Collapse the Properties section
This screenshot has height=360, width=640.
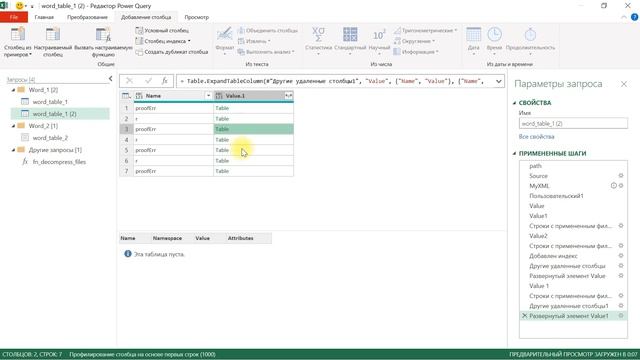514,103
